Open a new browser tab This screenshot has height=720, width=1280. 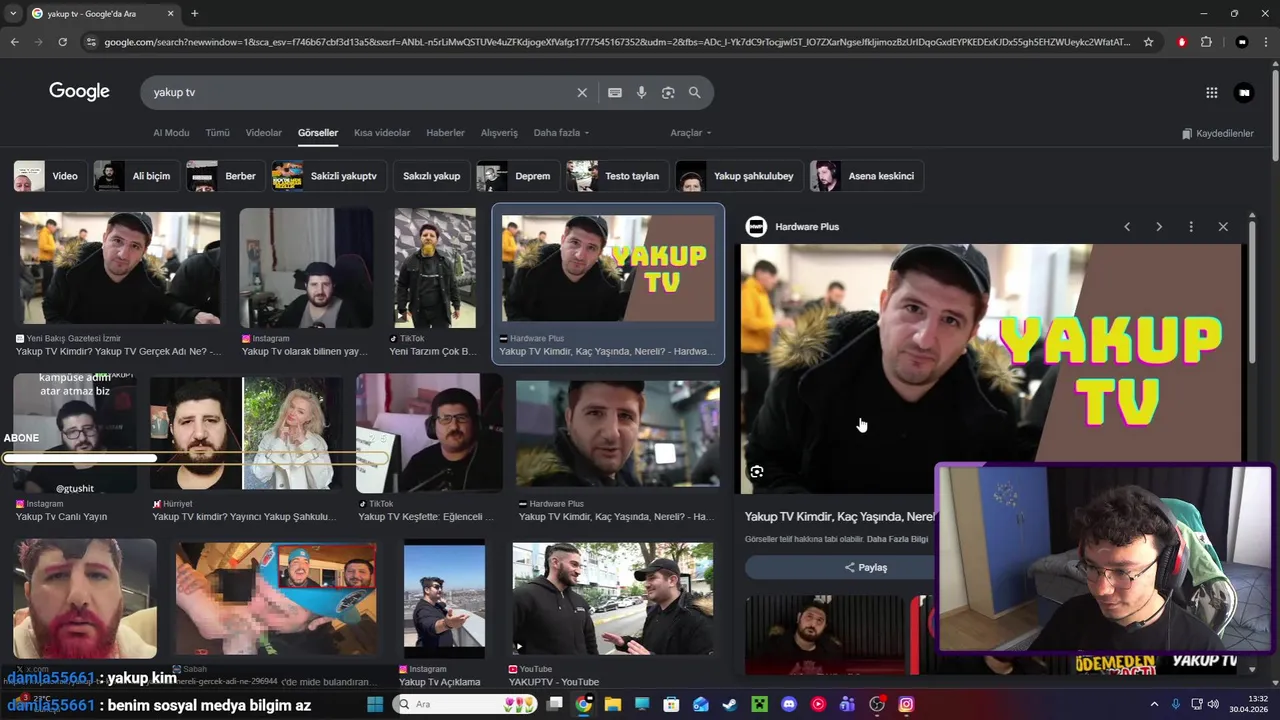tap(194, 13)
